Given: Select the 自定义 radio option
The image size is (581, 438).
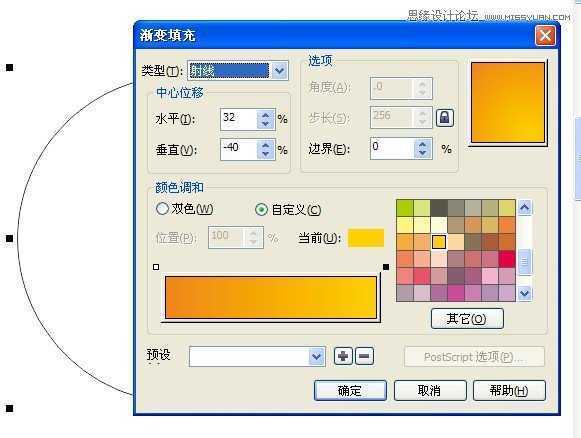Looking at the screenshot, I should click(261, 210).
